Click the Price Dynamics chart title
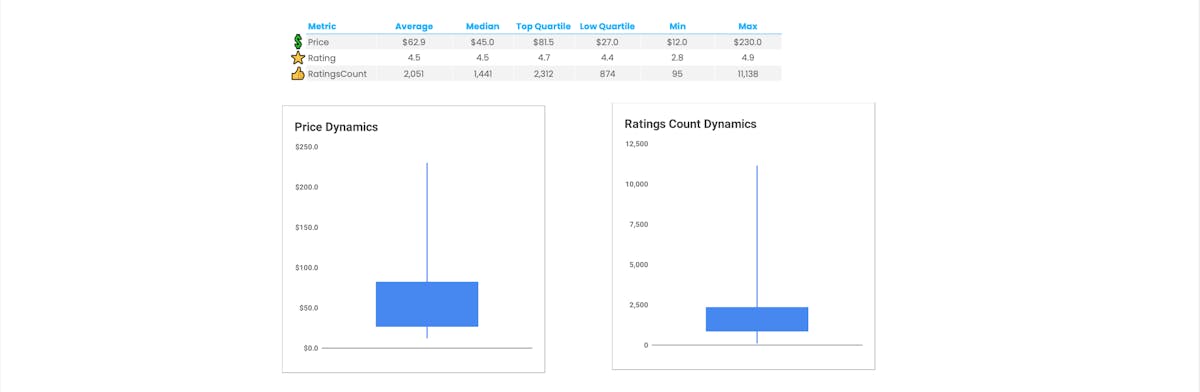 tap(336, 127)
